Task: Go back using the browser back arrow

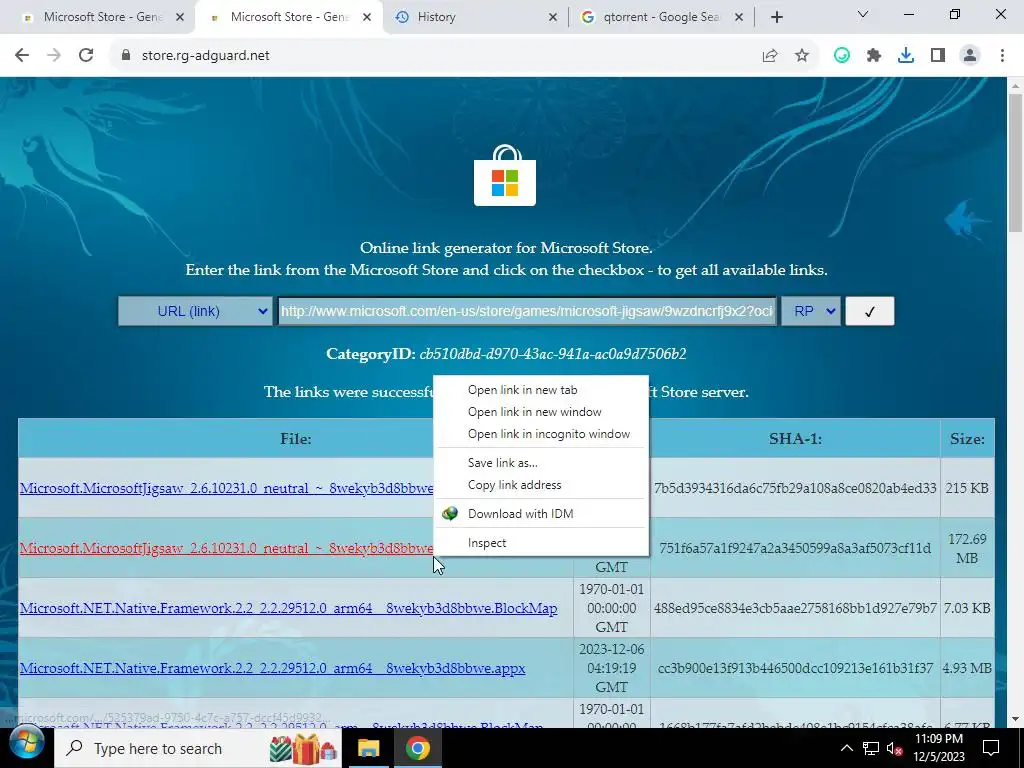Action: tap(22, 56)
